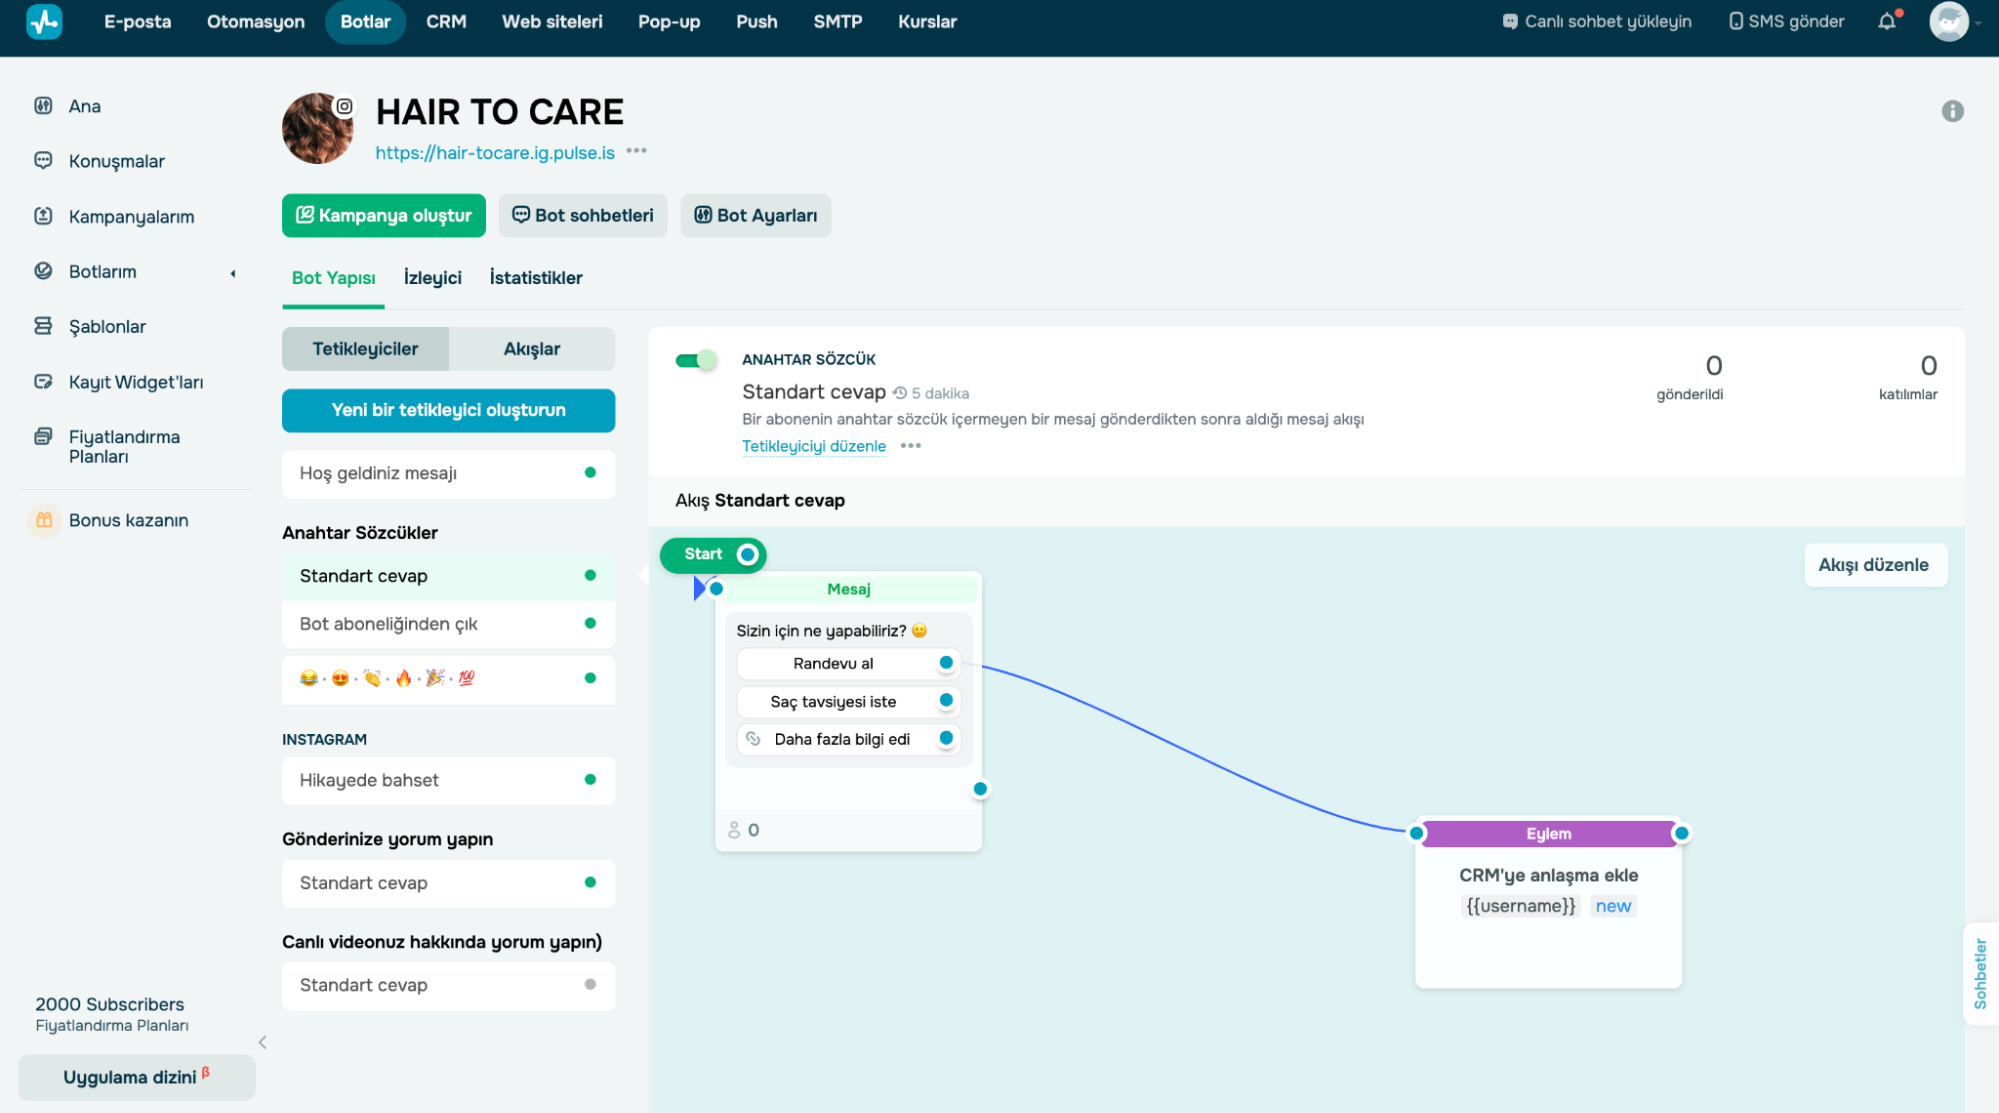The image size is (1999, 1113).
Task: Open the CRM top menu
Action: (x=446, y=21)
